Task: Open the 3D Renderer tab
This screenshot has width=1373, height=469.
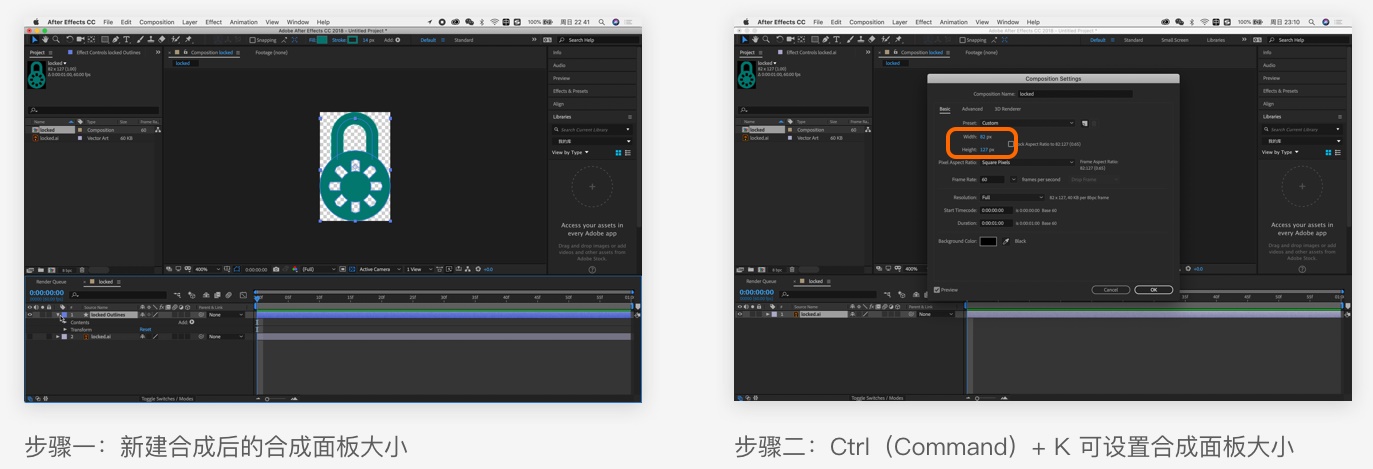Action: [x=1007, y=109]
